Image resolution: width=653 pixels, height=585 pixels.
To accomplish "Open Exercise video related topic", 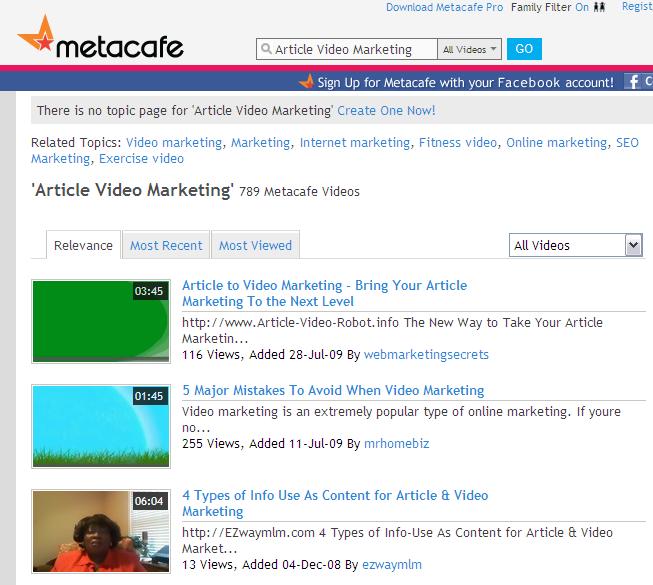I will tap(141, 159).
